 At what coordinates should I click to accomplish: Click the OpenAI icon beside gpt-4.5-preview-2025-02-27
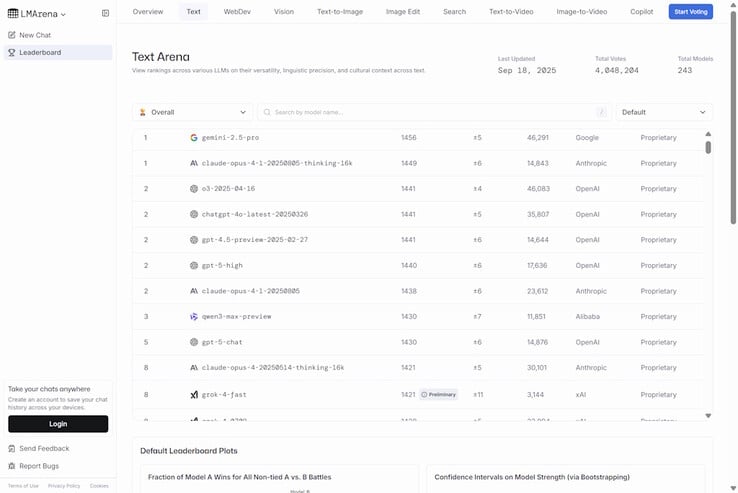coord(193,240)
